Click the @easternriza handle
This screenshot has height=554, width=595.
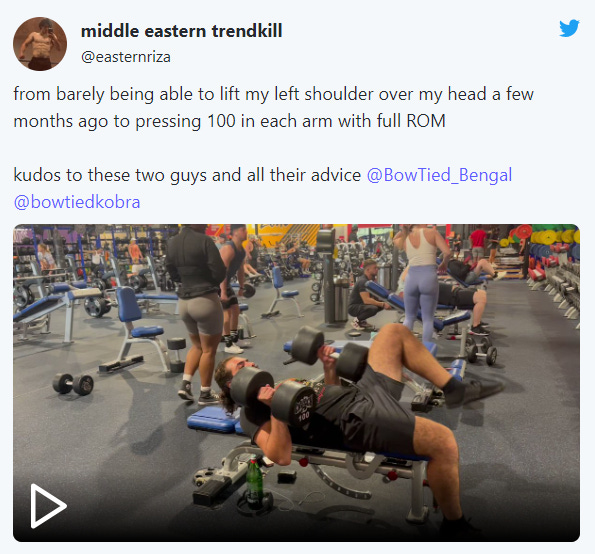pyautogui.click(x=126, y=57)
